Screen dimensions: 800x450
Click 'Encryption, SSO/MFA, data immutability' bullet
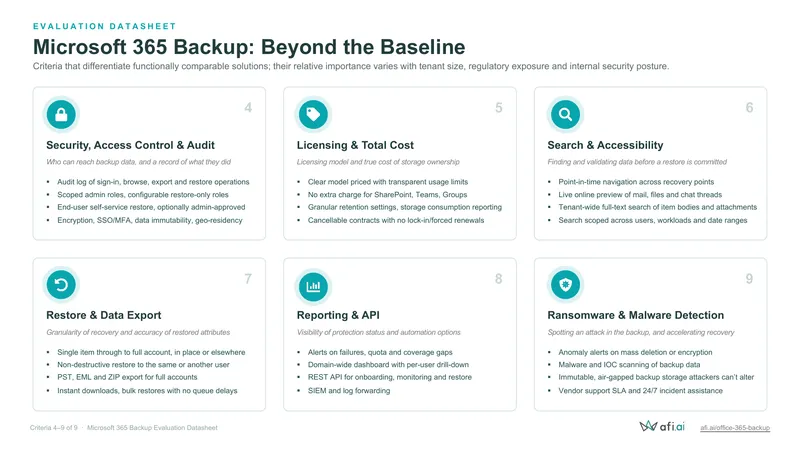point(149,220)
